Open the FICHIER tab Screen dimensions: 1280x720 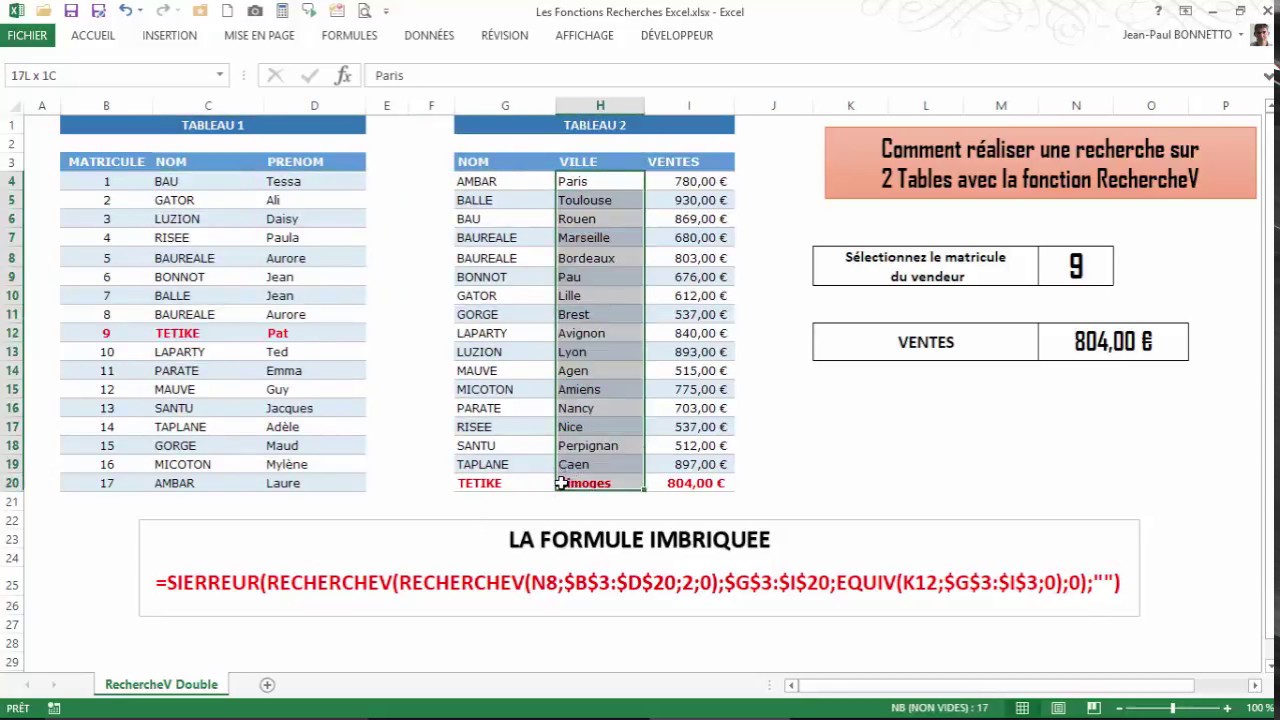[x=27, y=35]
